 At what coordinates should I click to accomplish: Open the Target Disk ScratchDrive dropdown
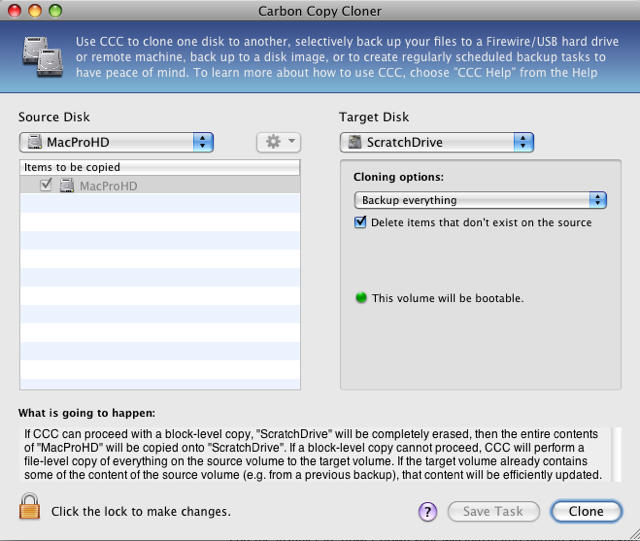(x=437, y=142)
